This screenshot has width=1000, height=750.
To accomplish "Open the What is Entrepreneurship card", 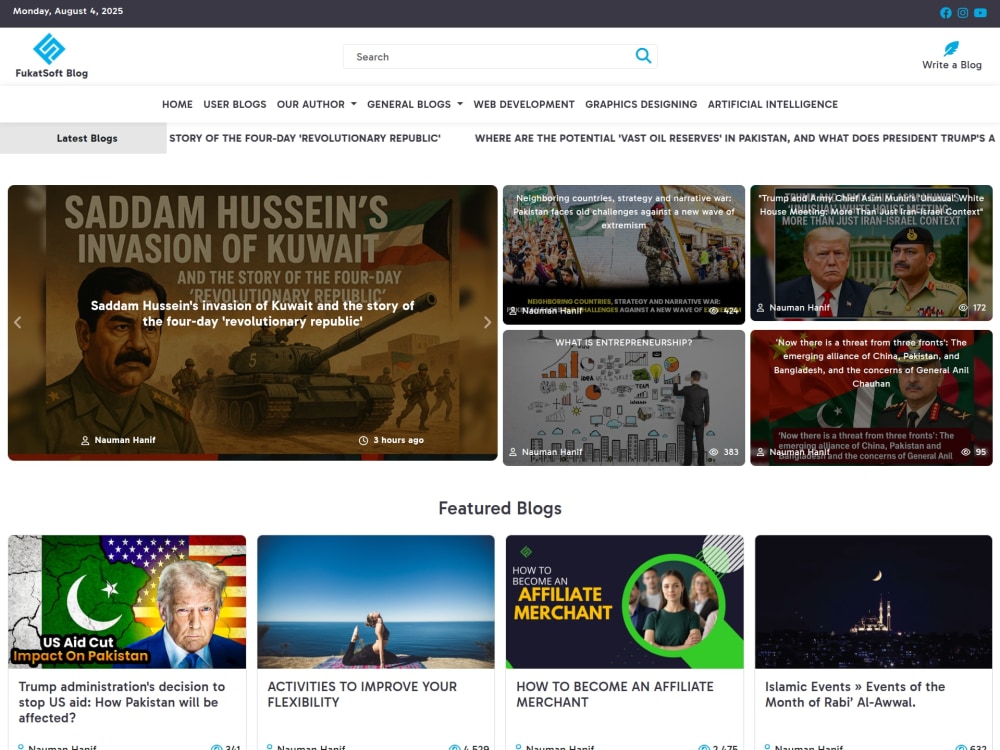I will click(x=624, y=398).
